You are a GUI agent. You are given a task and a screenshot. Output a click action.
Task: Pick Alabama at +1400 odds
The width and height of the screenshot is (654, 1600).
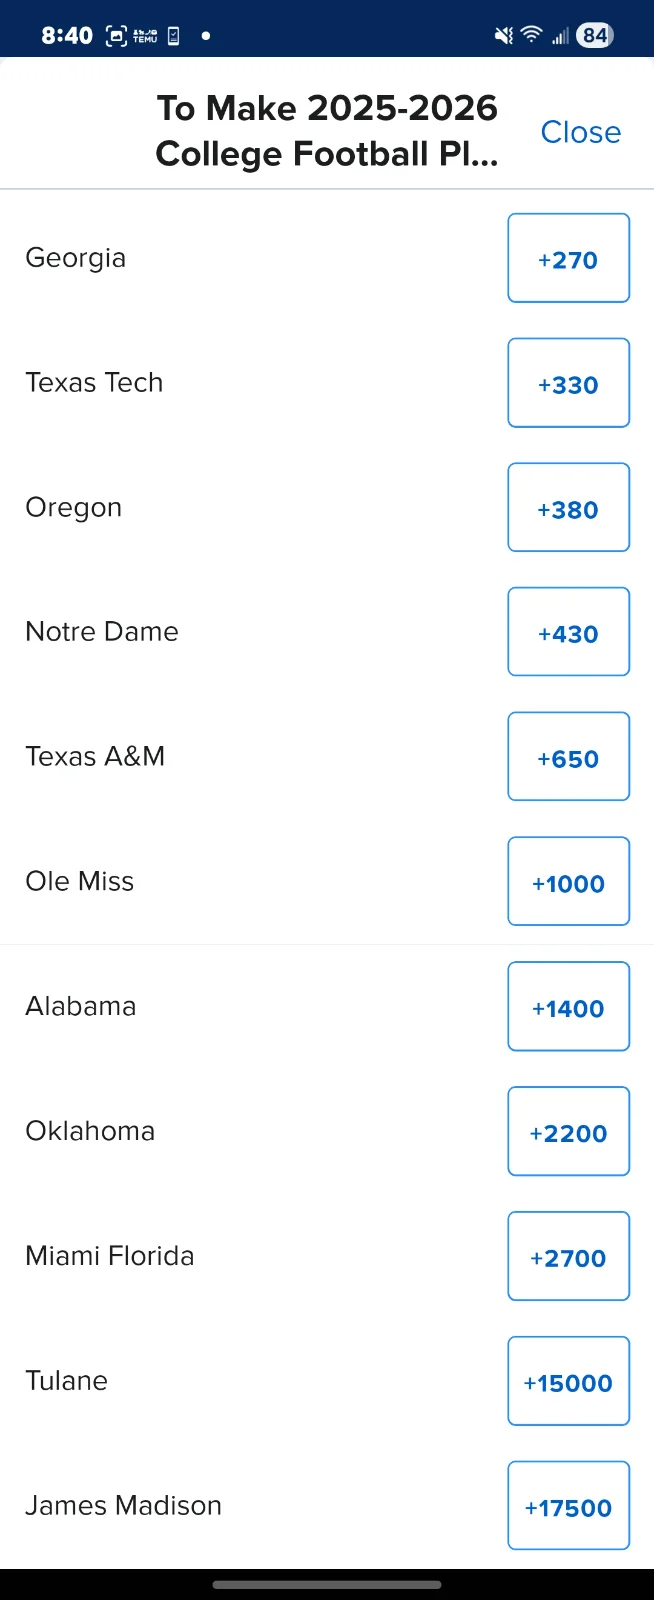568,1006
